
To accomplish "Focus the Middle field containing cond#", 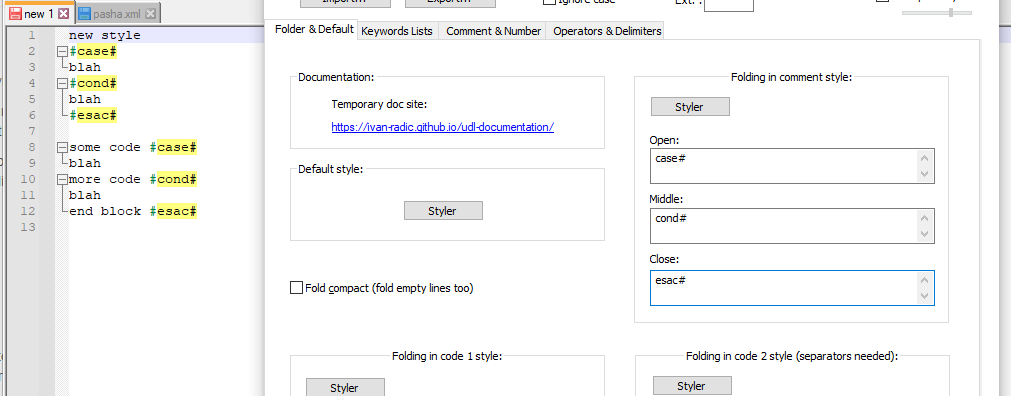I will coord(792,226).
